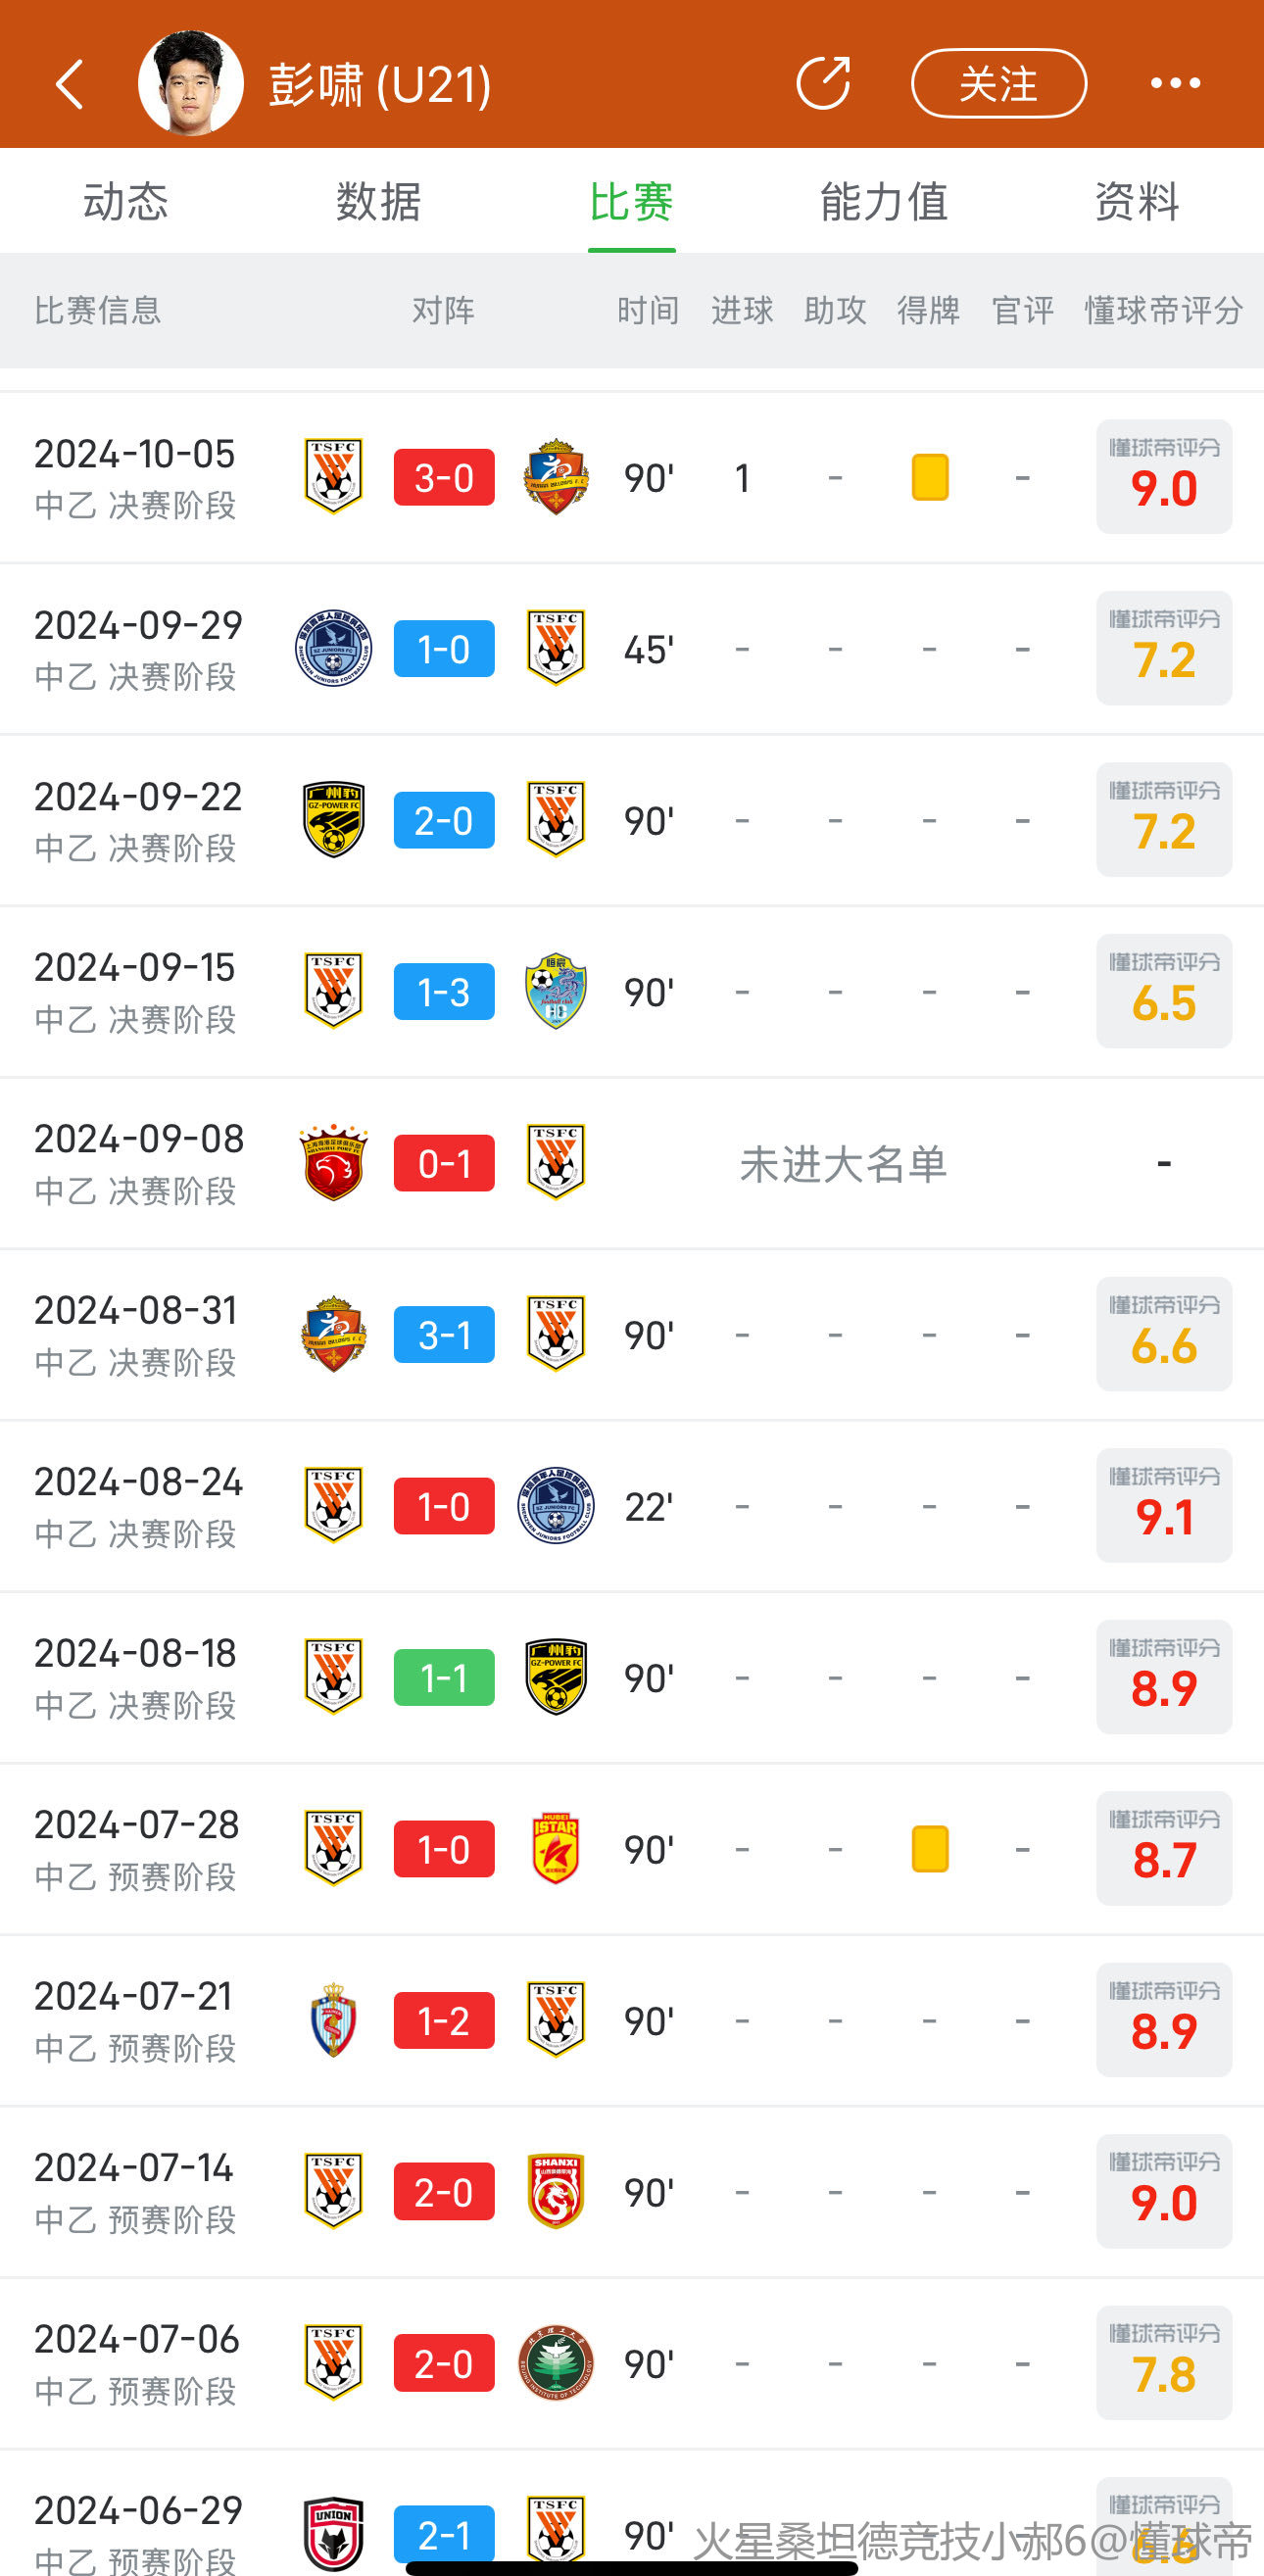The image size is (1264, 2576).
Task: Tap the yellow card icon on 2024-10-05
Action: pos(930,477)
